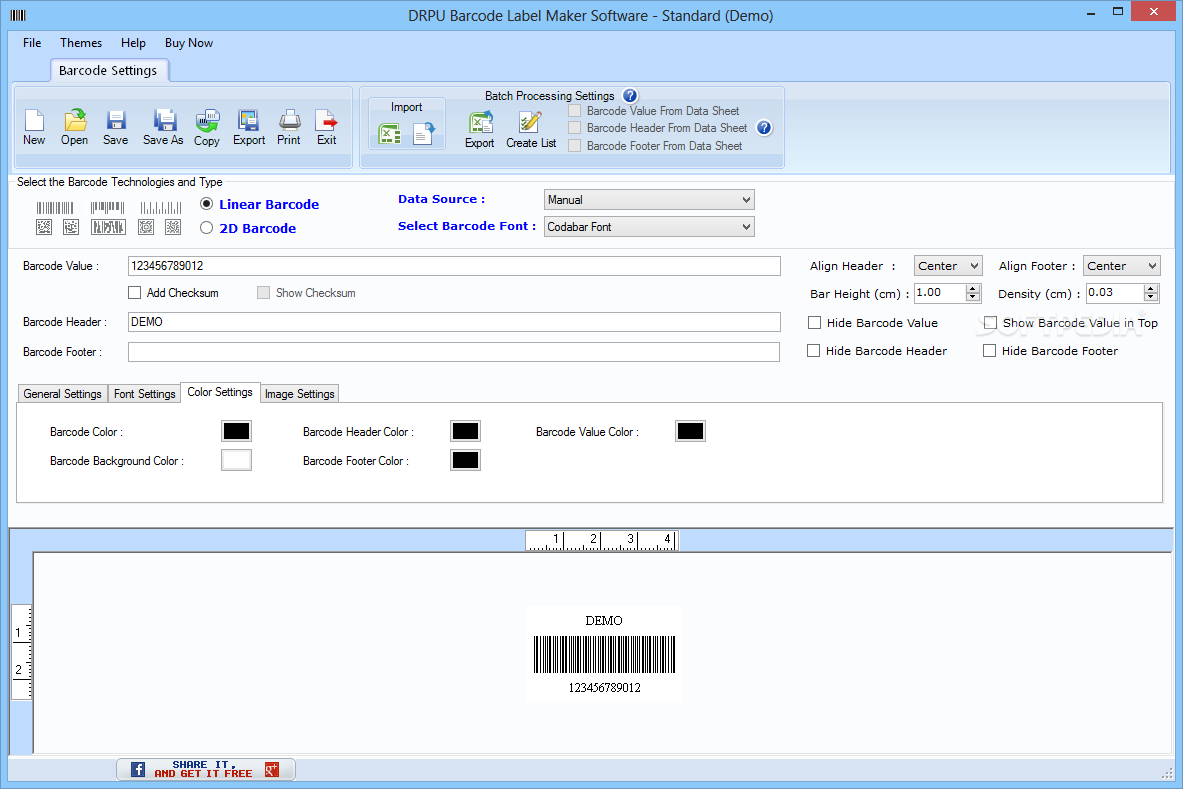Toggle Barcode Value From Data Sheet checkbox
The image size is (1183, 789).
575,111
